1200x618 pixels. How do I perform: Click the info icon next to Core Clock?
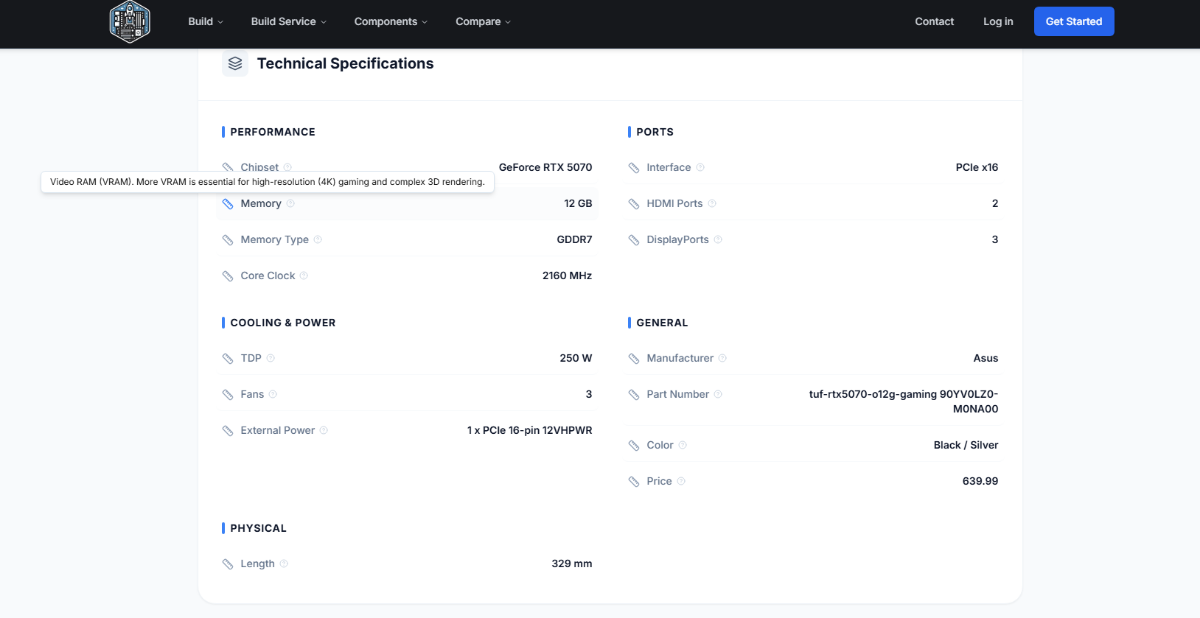[304, 276]
